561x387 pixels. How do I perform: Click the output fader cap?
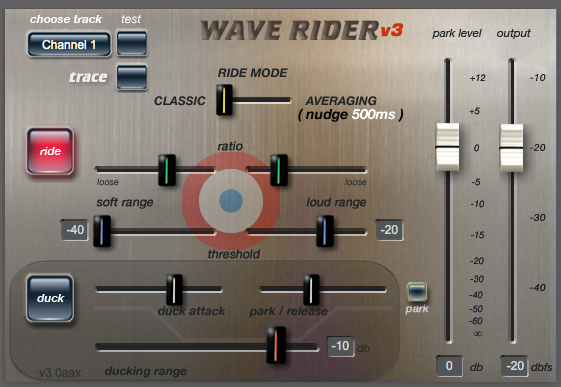coord(511,148)
